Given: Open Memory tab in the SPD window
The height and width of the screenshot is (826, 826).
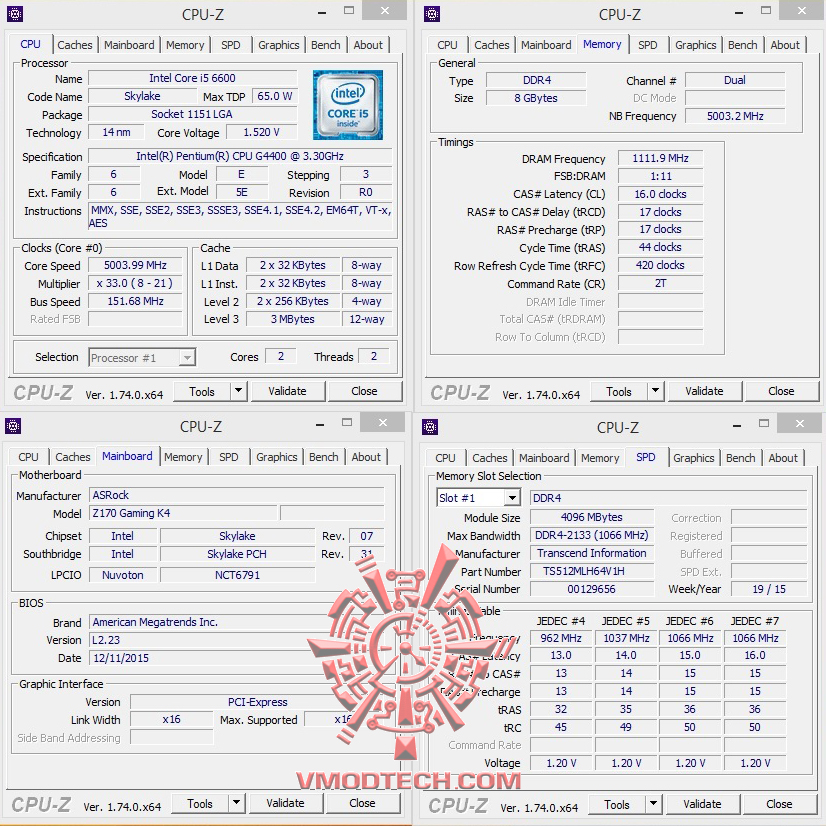Looking at the screenshot, I should [600, 458].
